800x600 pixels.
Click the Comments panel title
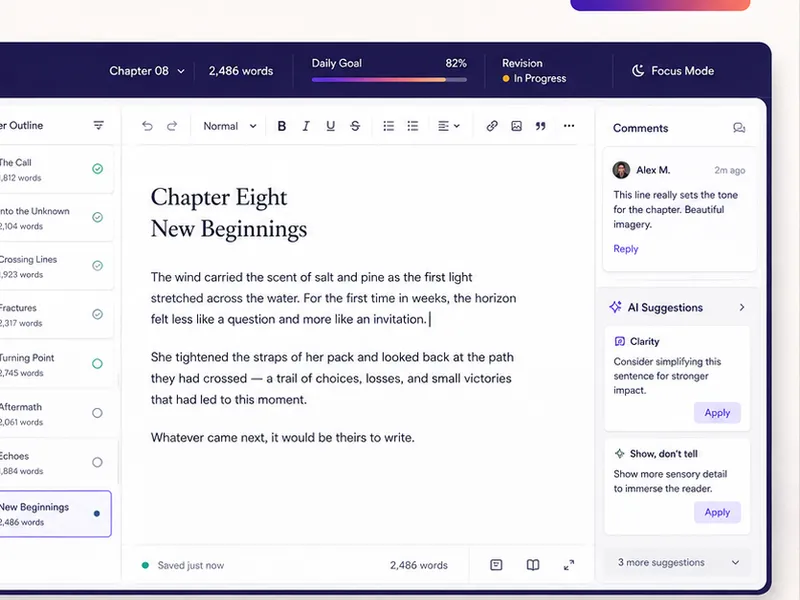click(640, 128)
